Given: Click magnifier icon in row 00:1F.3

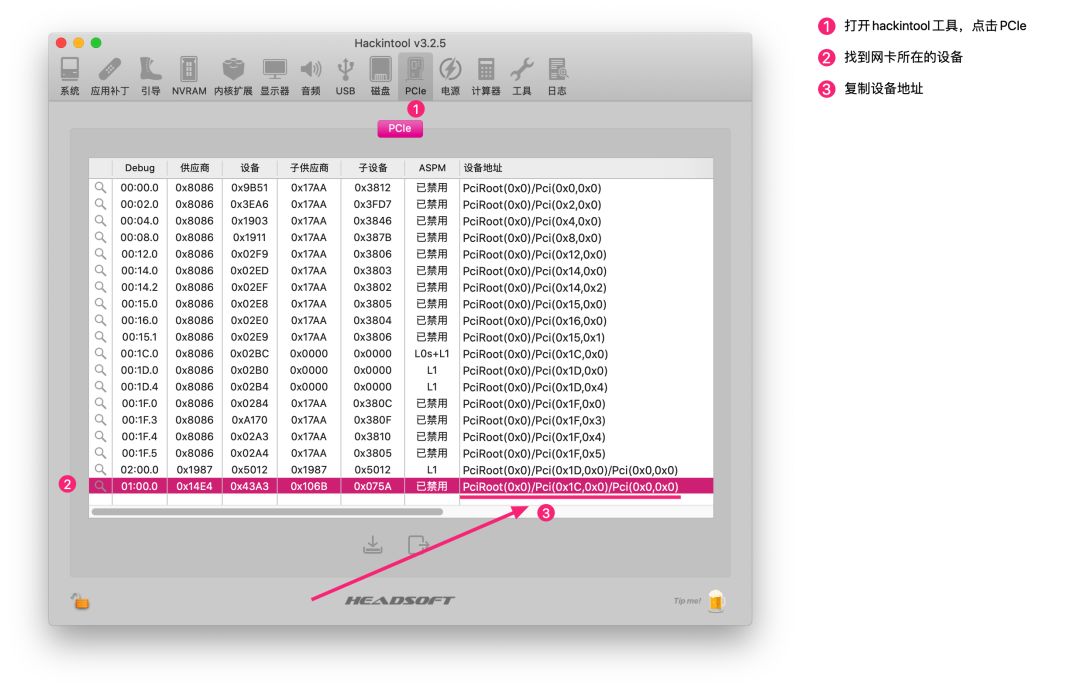Looking at the screenshot, I should (x=101, y=419).
